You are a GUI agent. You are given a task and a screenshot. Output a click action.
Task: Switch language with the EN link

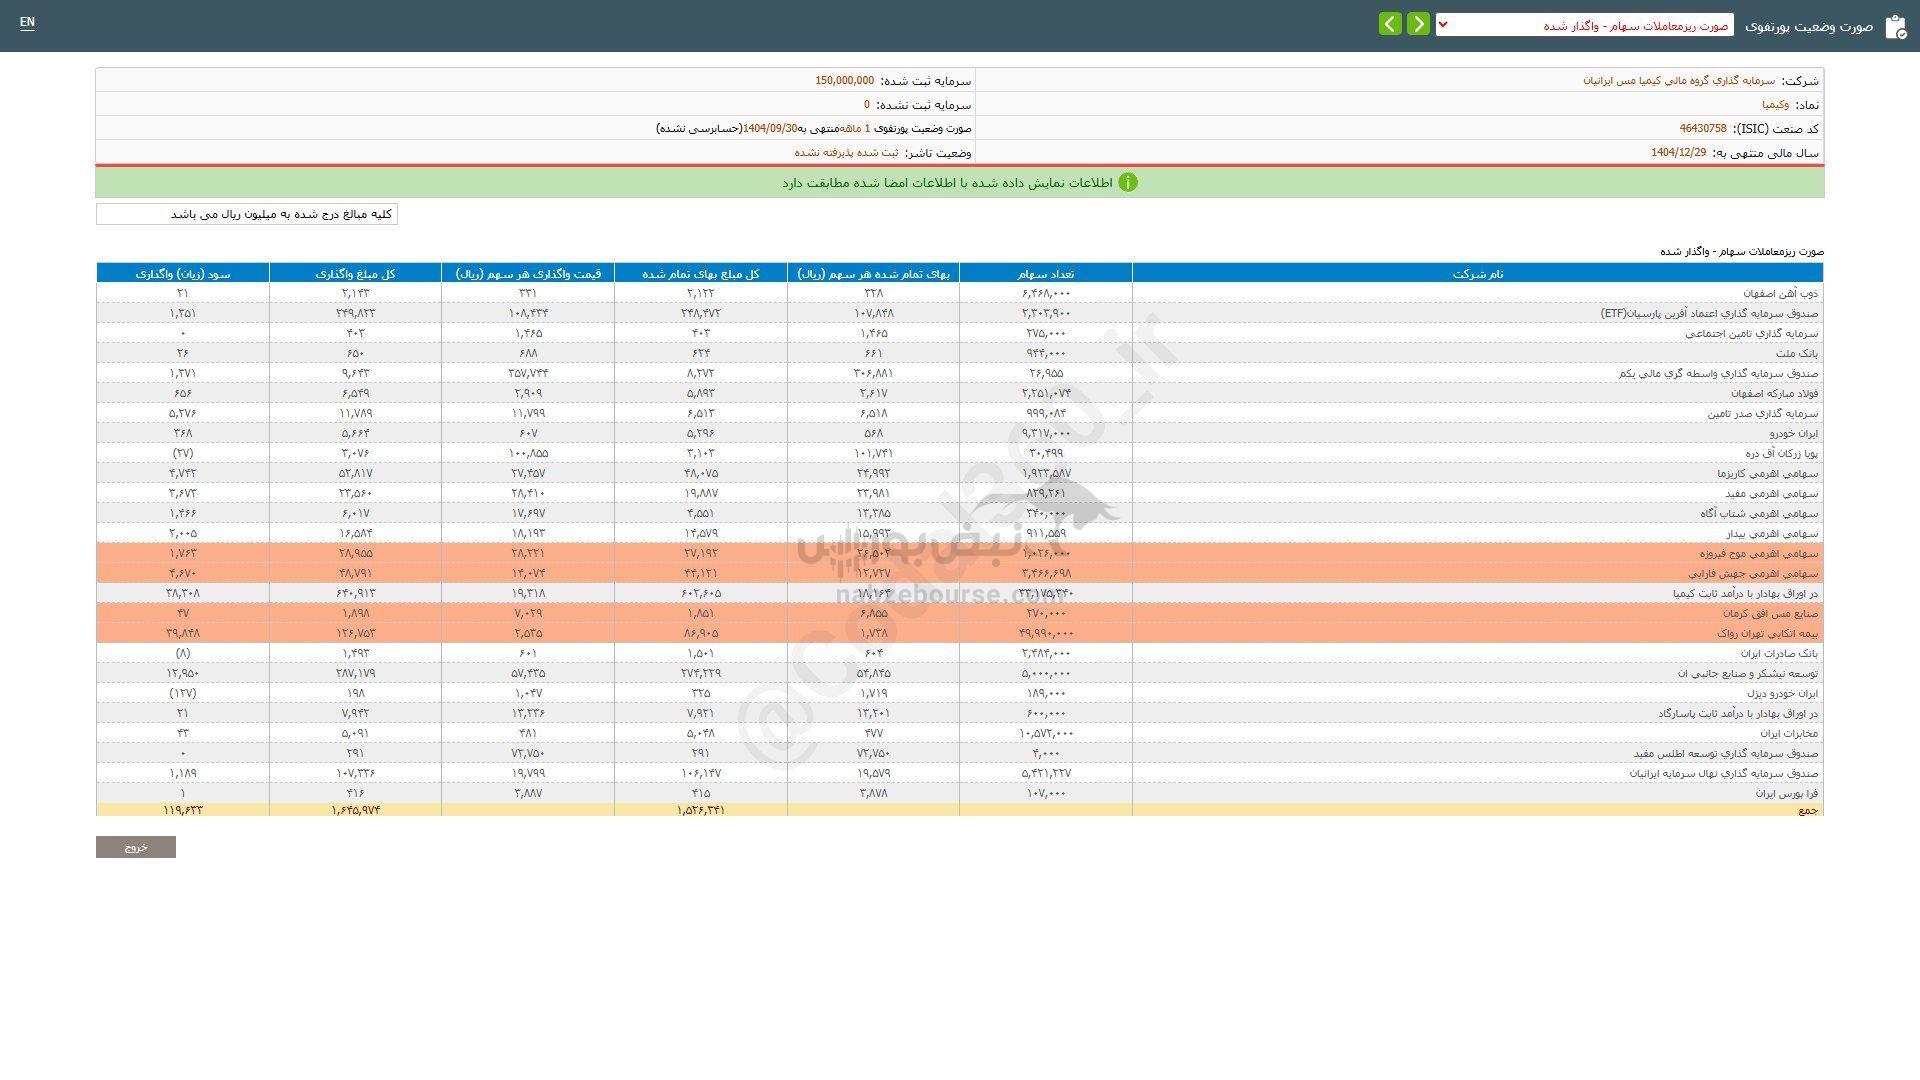click(x=27, y=22)
